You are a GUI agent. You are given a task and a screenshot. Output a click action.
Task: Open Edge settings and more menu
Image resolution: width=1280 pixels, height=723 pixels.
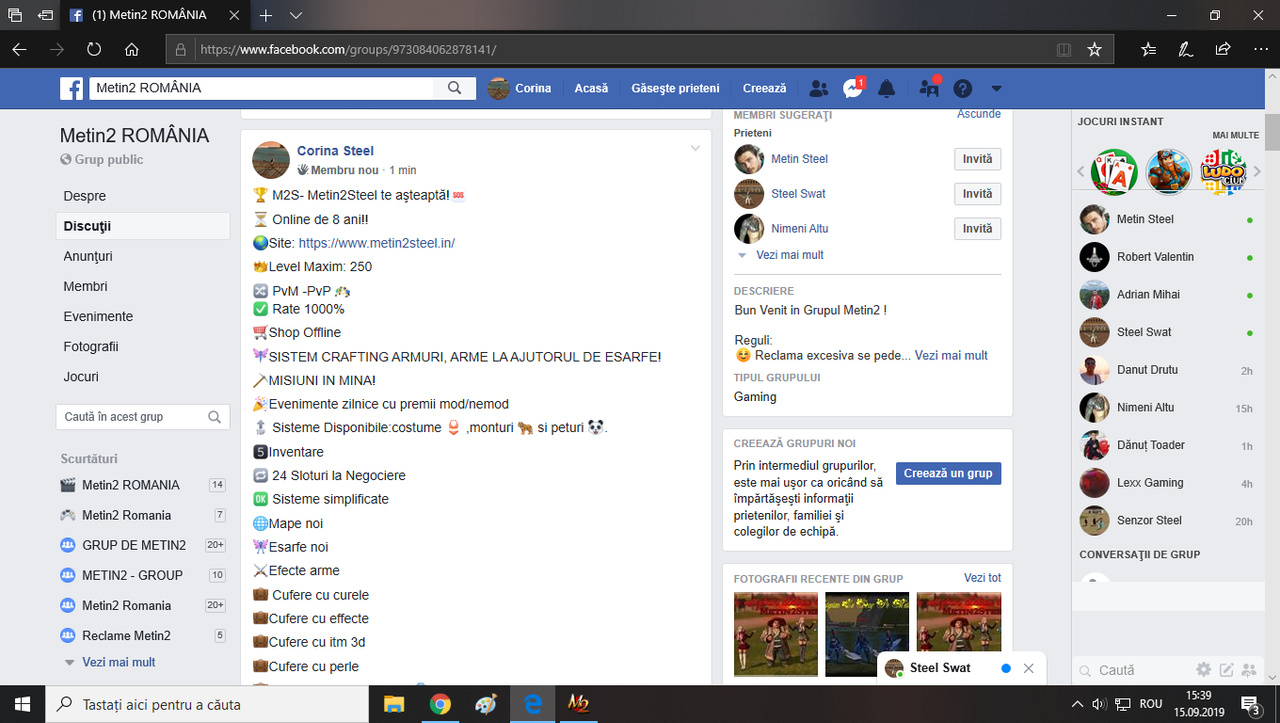point(1259,49)
